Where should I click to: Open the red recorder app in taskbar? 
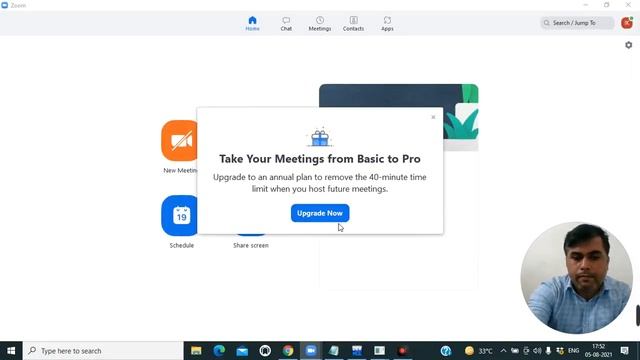pyautogui.click(x=402, y=351)
